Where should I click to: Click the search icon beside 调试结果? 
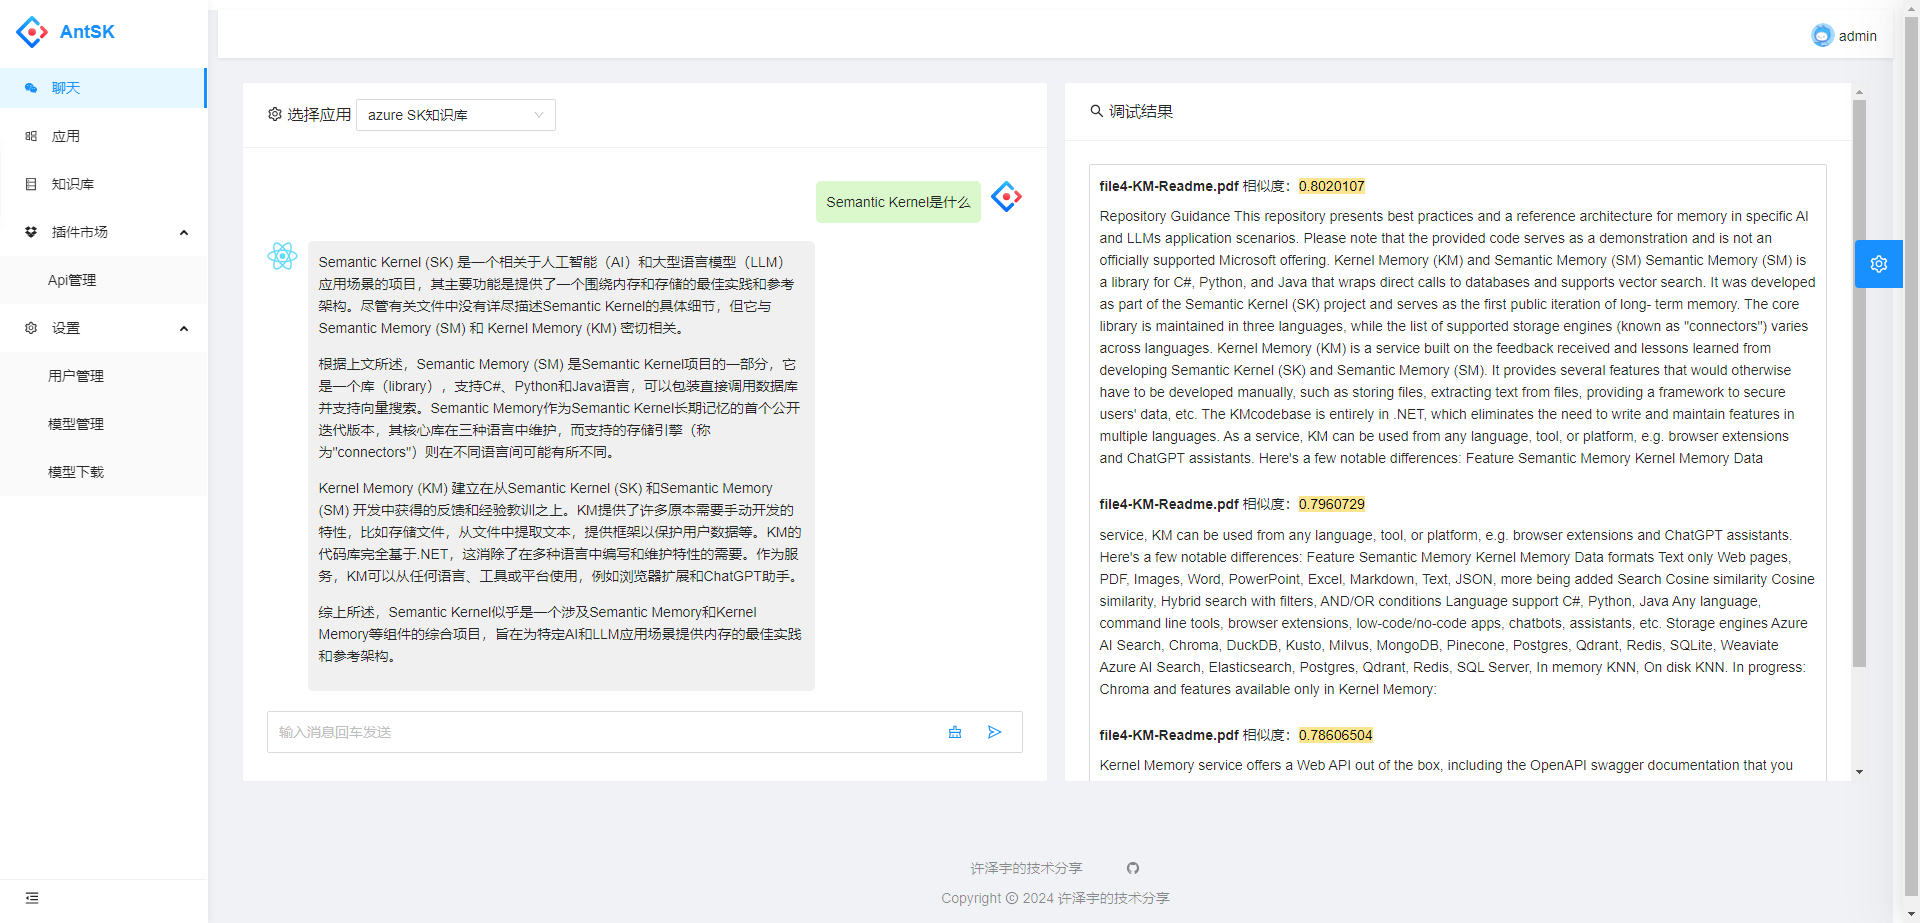point(1097,111)
